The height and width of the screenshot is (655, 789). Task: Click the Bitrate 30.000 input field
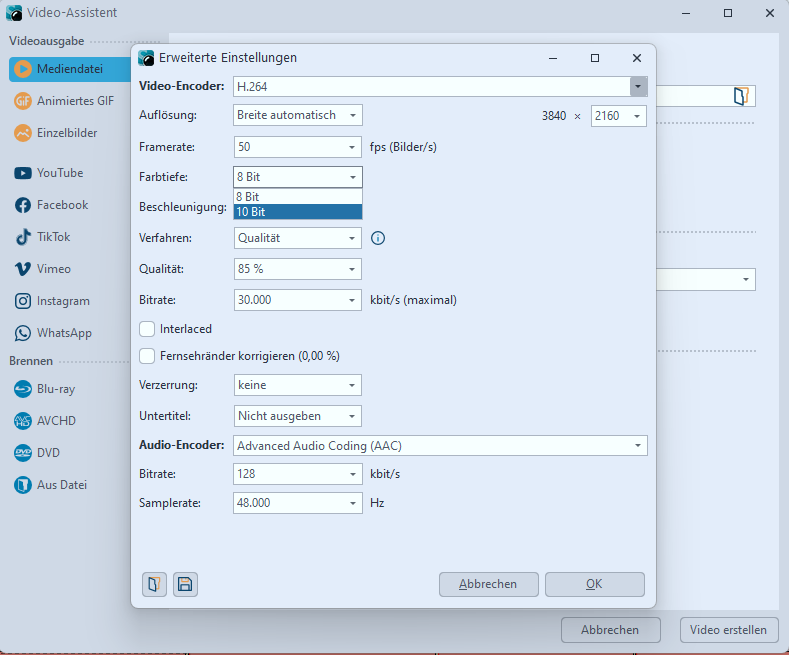click(x=288, y=299)
